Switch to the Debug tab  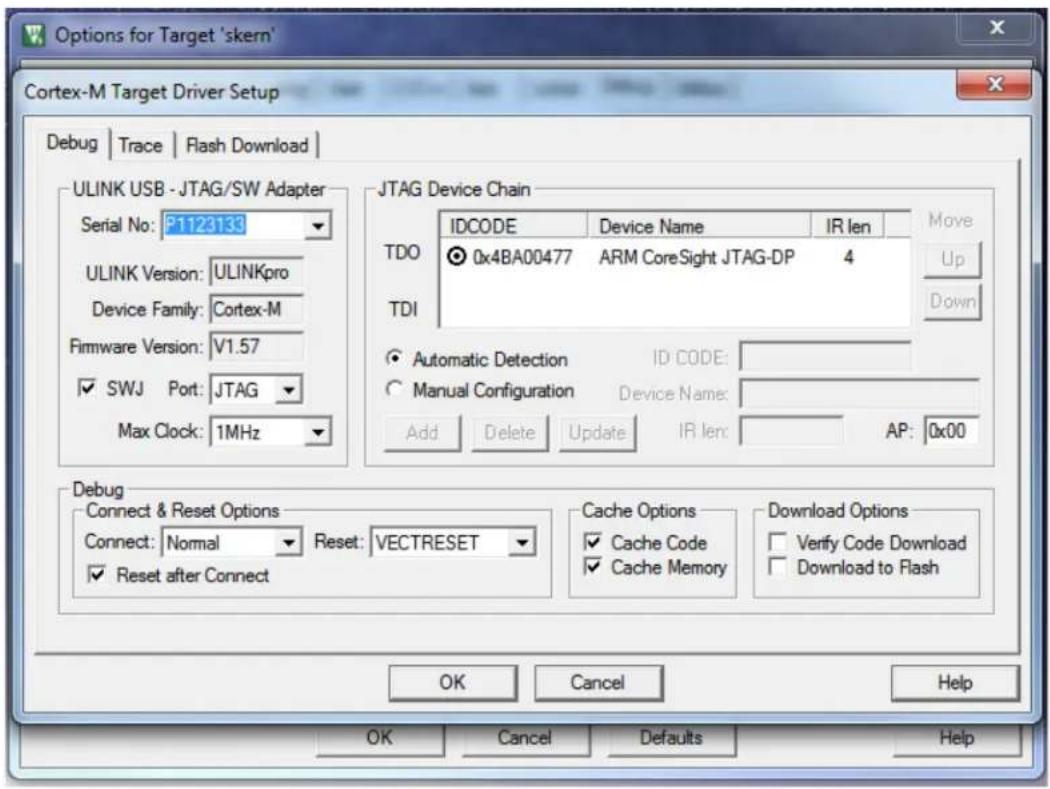point(72,143)
